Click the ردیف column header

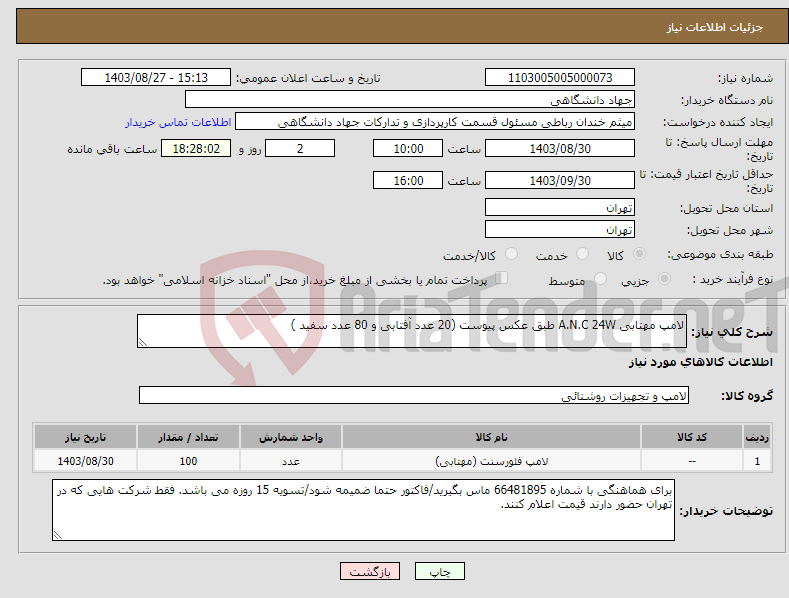tap(757, 437)
